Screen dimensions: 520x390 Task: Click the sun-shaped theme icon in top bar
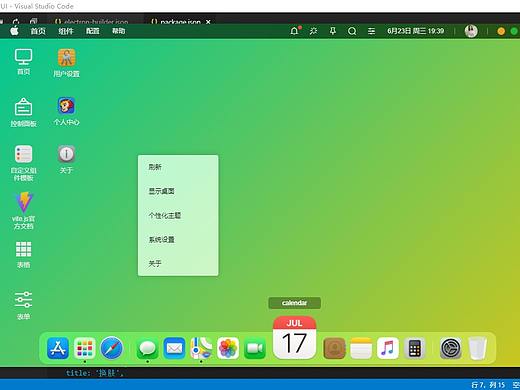coord(313,31)
